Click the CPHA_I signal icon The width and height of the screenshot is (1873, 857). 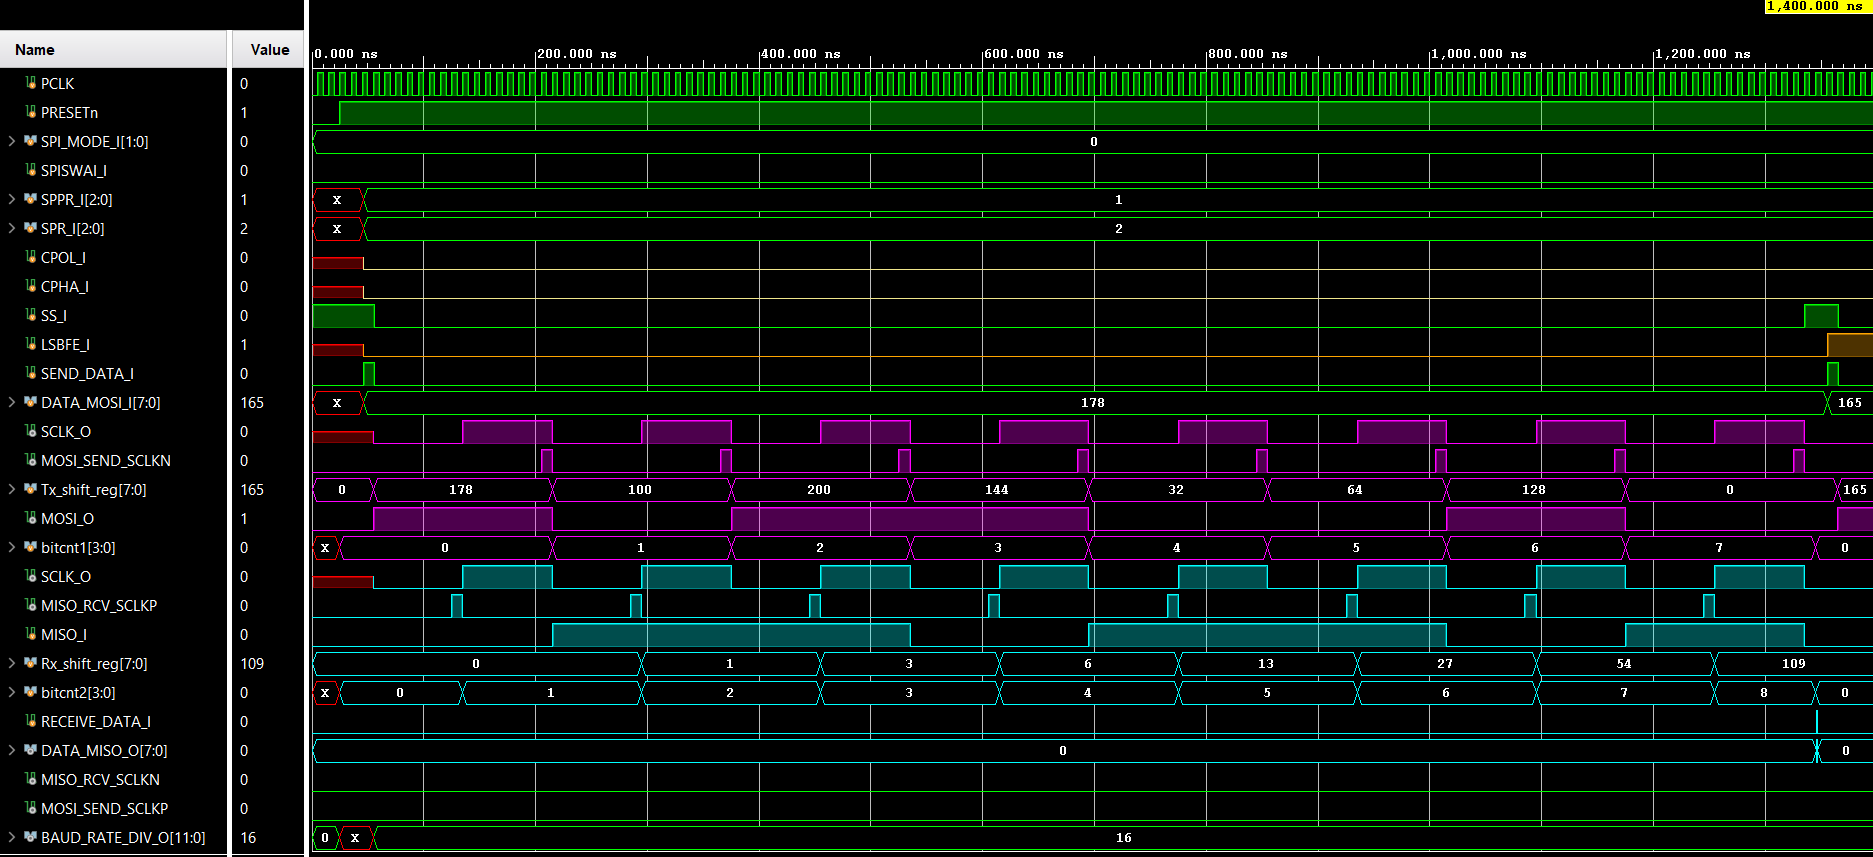[31, 287]
